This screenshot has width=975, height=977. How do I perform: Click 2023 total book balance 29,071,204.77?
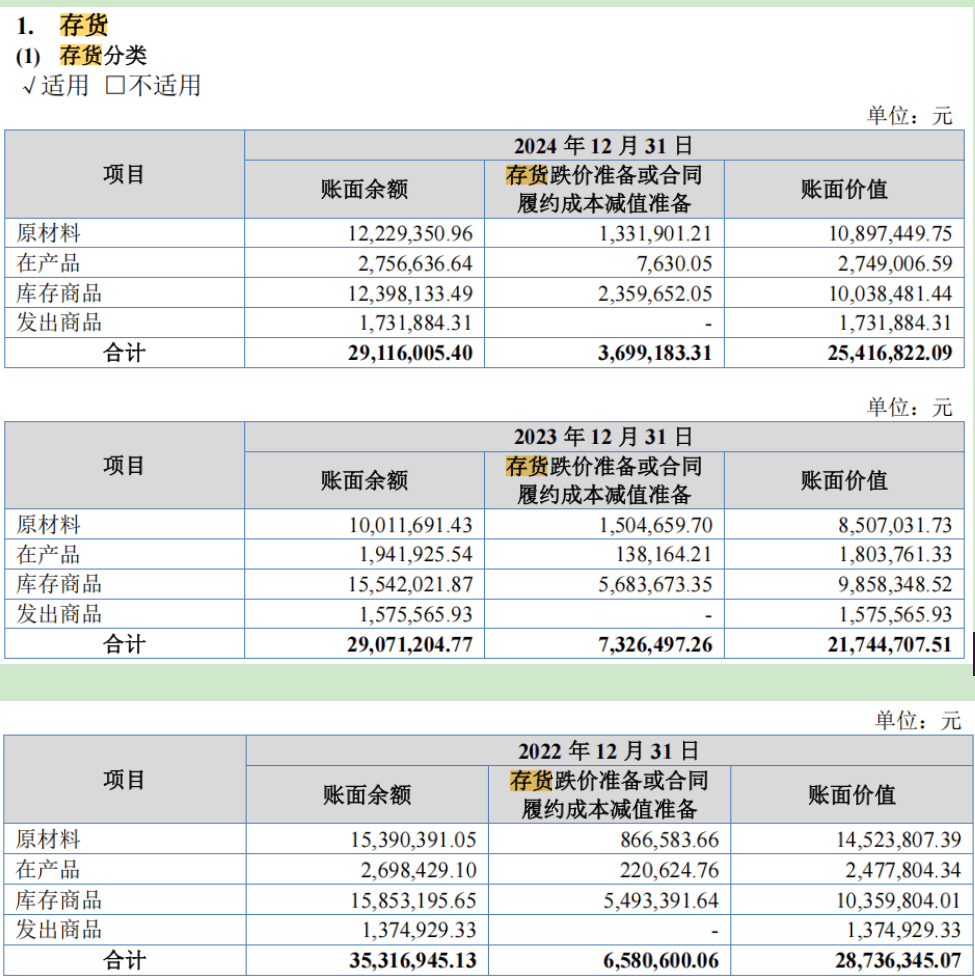410,644
